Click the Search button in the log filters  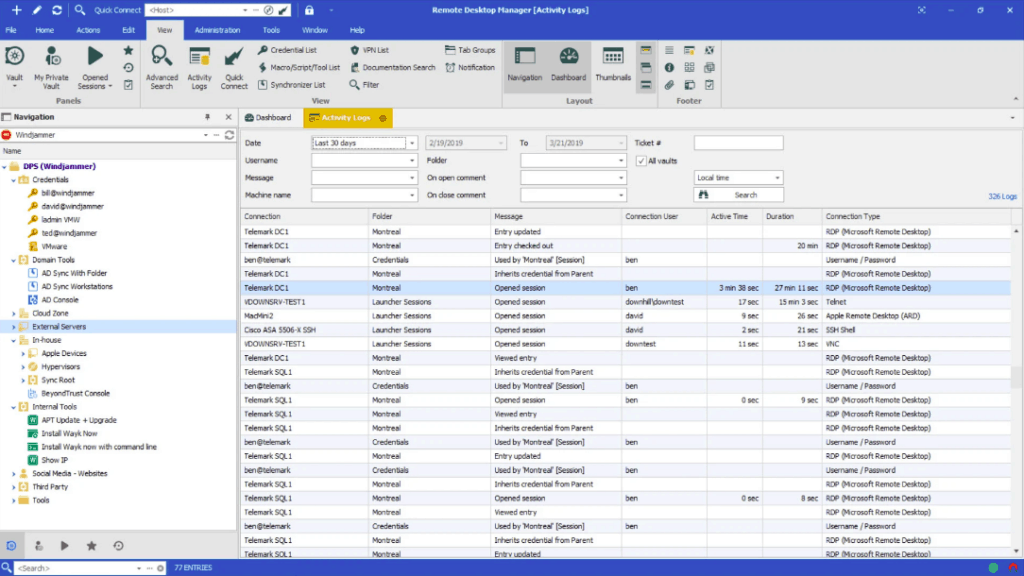point(738,193)
